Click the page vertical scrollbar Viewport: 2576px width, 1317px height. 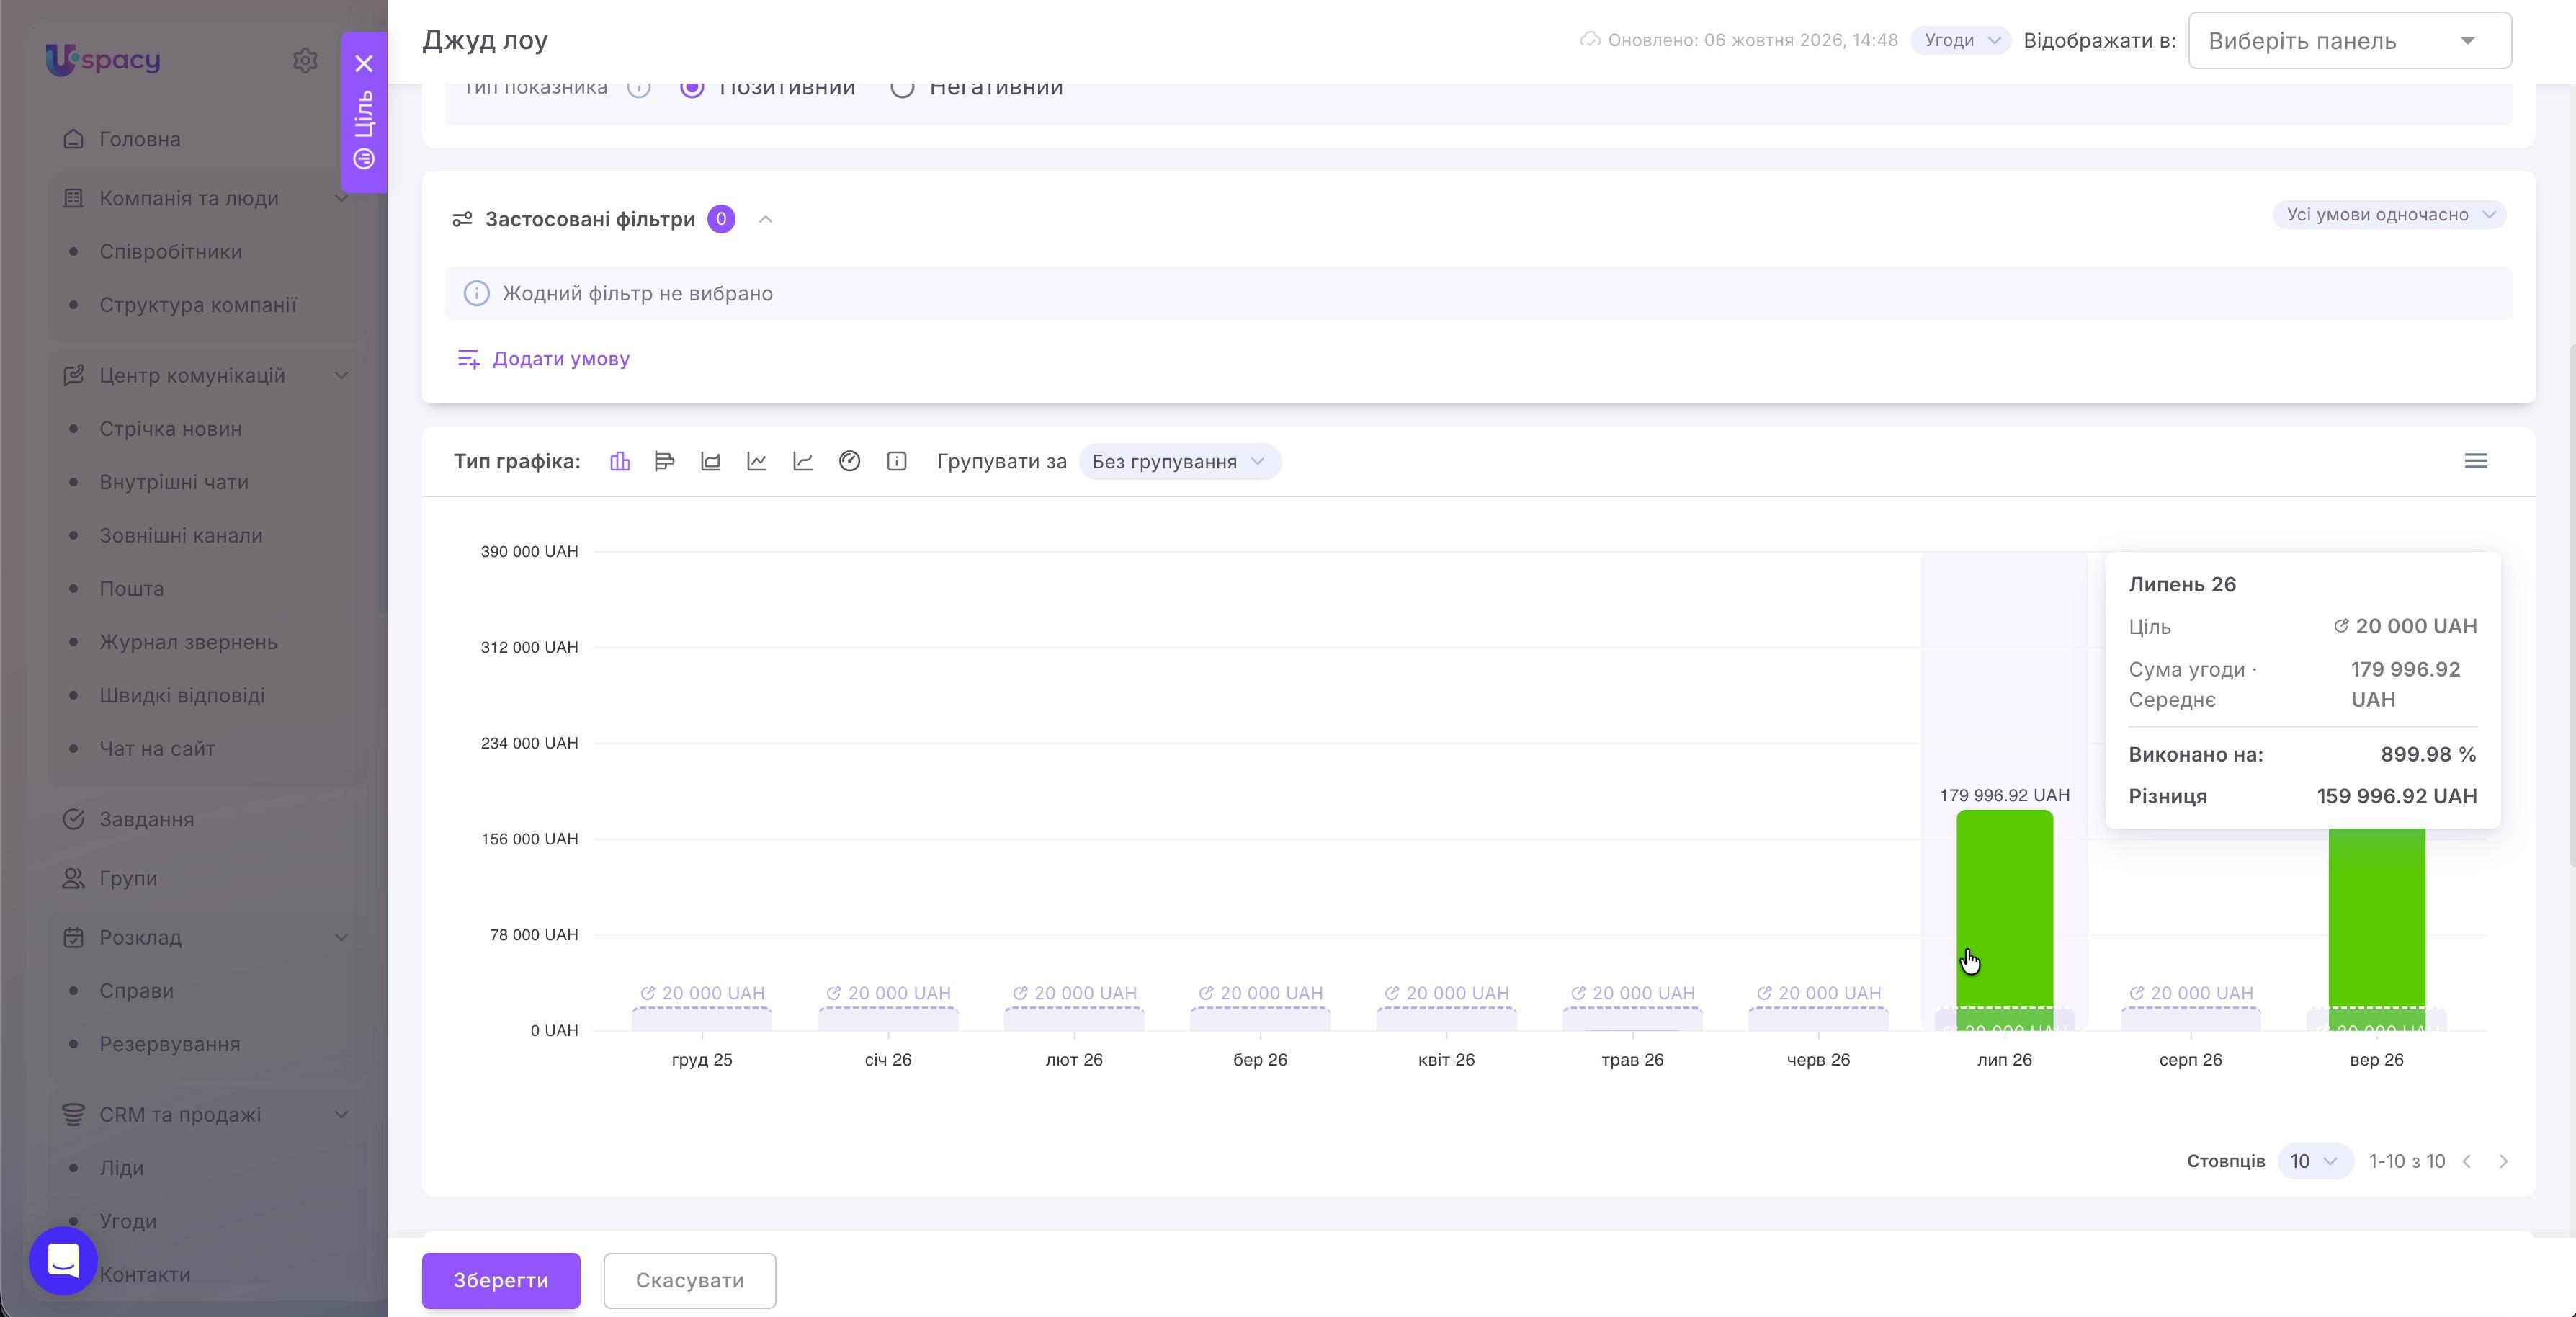pos(2570,605)
